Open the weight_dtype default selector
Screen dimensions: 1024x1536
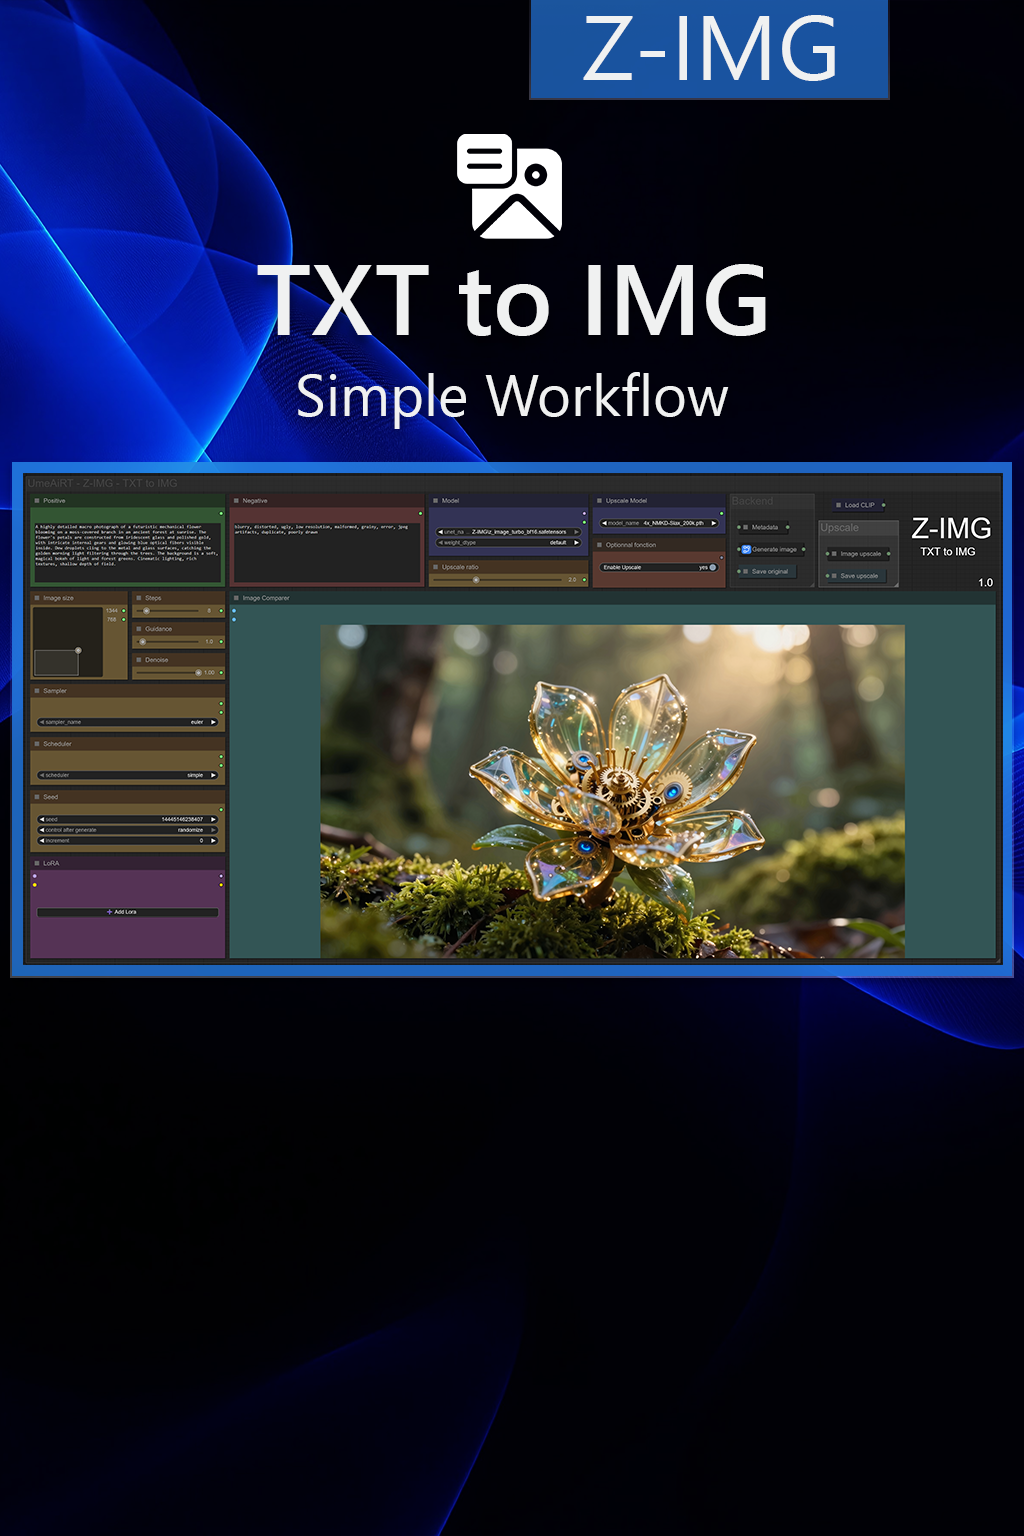(x=509, y=543)
